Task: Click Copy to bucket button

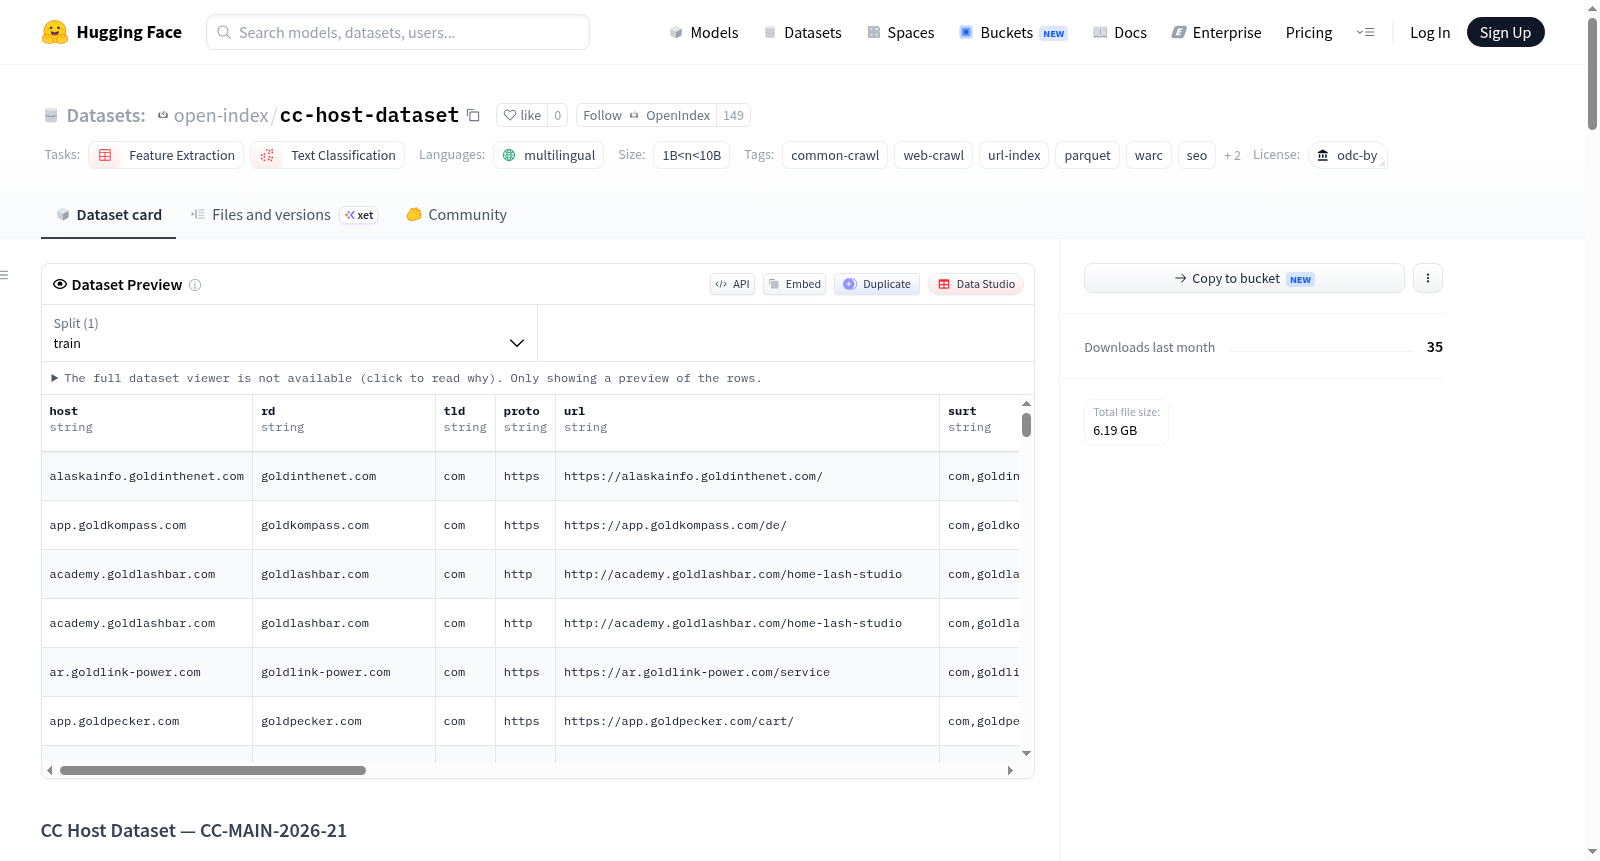Action: (x=1244, y=278)
